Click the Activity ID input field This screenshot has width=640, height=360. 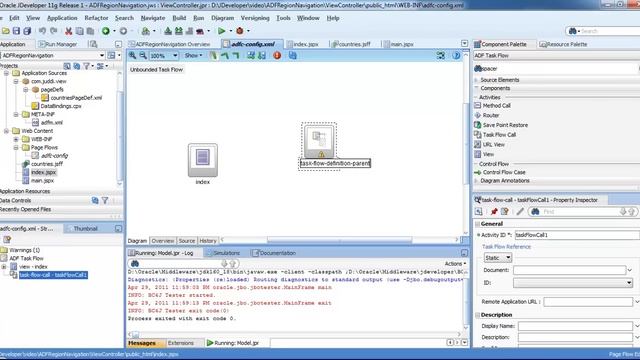click(x=577, y=235)
